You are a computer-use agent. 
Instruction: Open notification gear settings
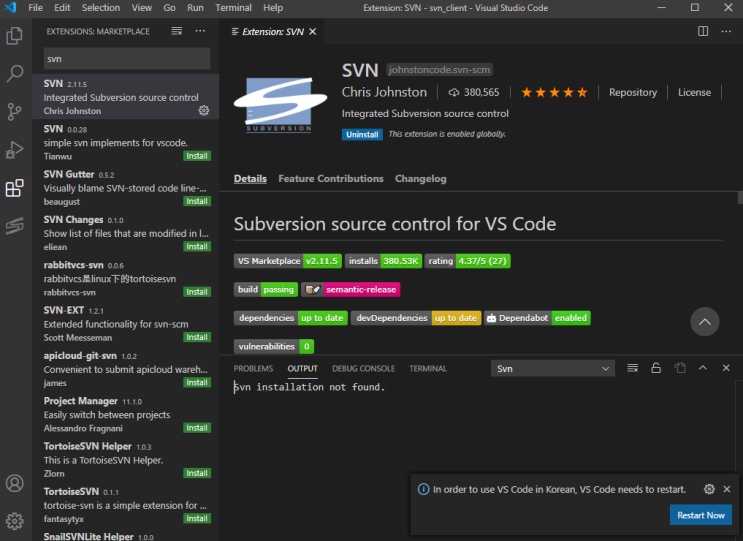pos(709,489)
